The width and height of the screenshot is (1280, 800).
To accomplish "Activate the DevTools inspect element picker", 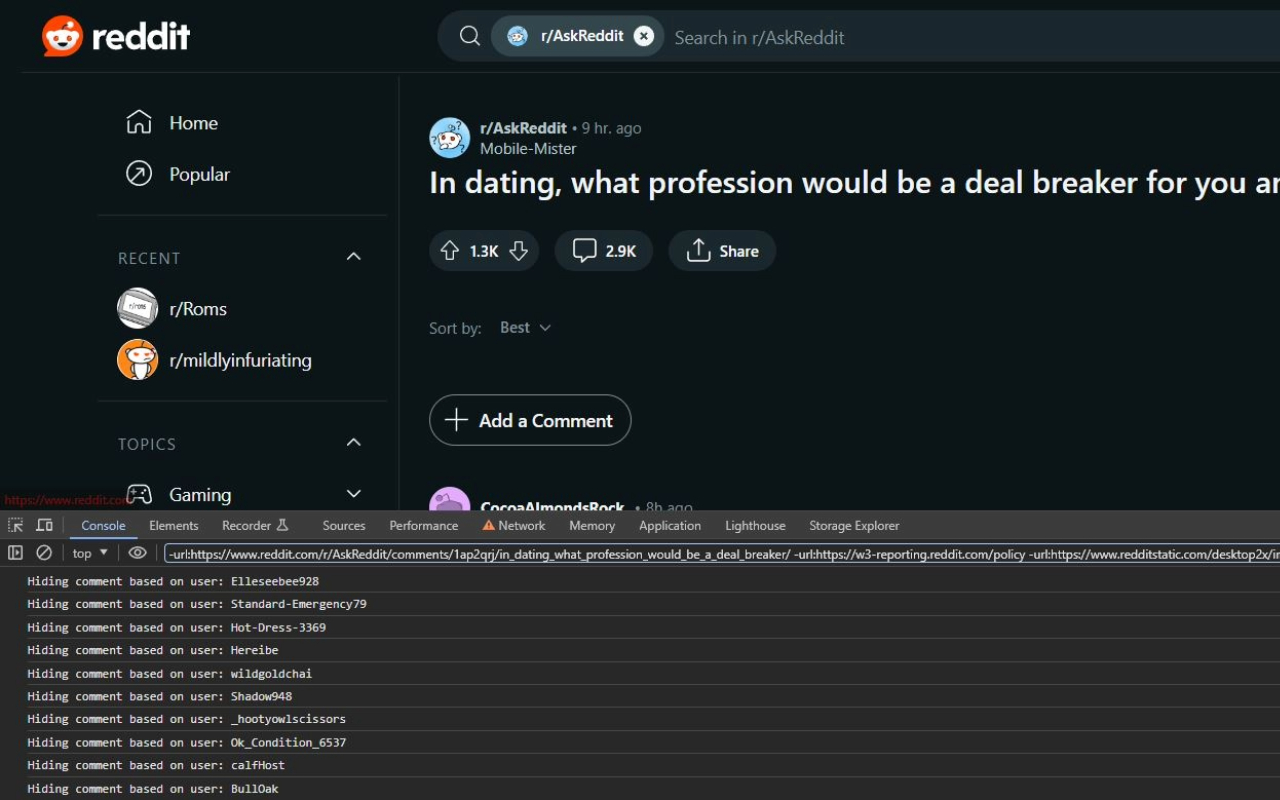I will (x=16, y=525).
